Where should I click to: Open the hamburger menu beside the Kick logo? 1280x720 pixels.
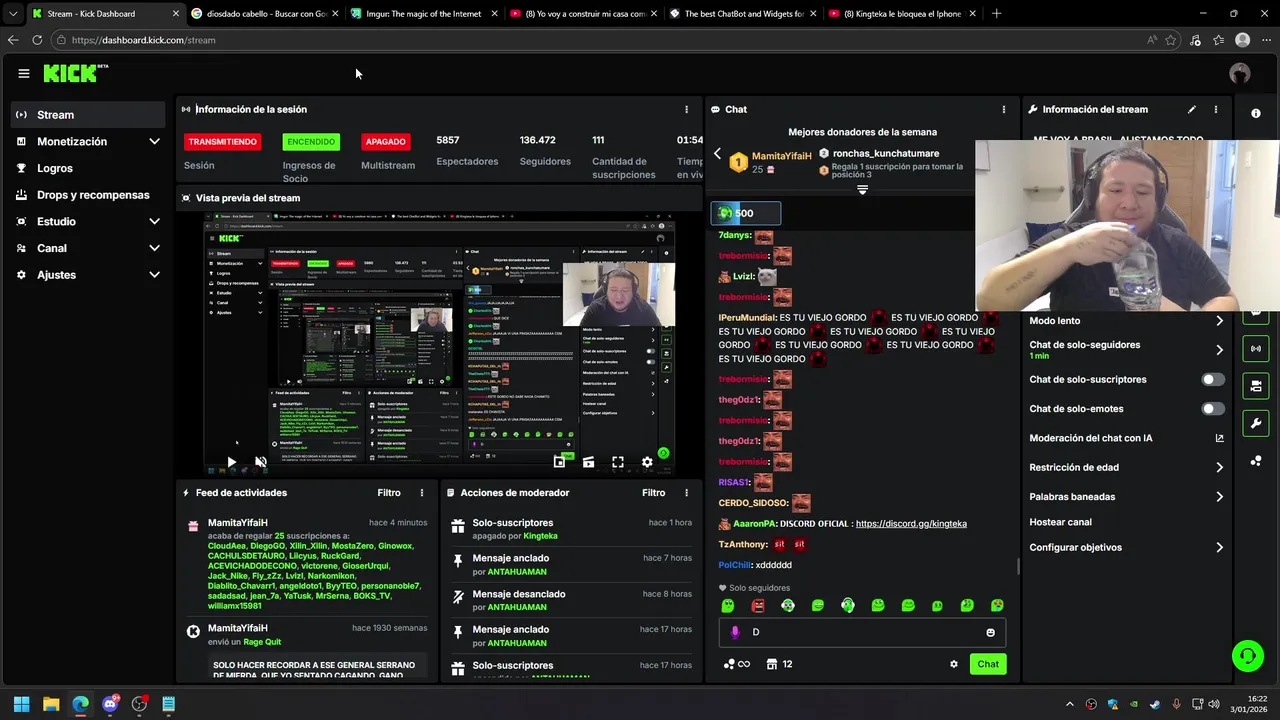[23, 73]
